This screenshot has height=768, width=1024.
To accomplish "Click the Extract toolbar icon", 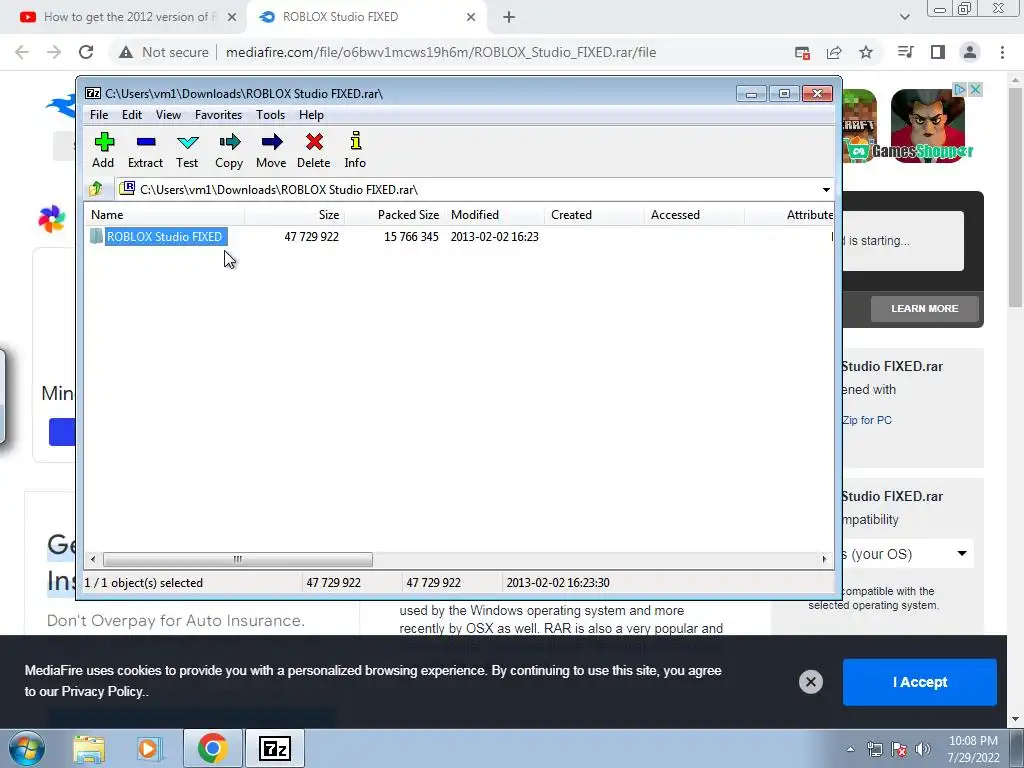I will click(145, 150).
